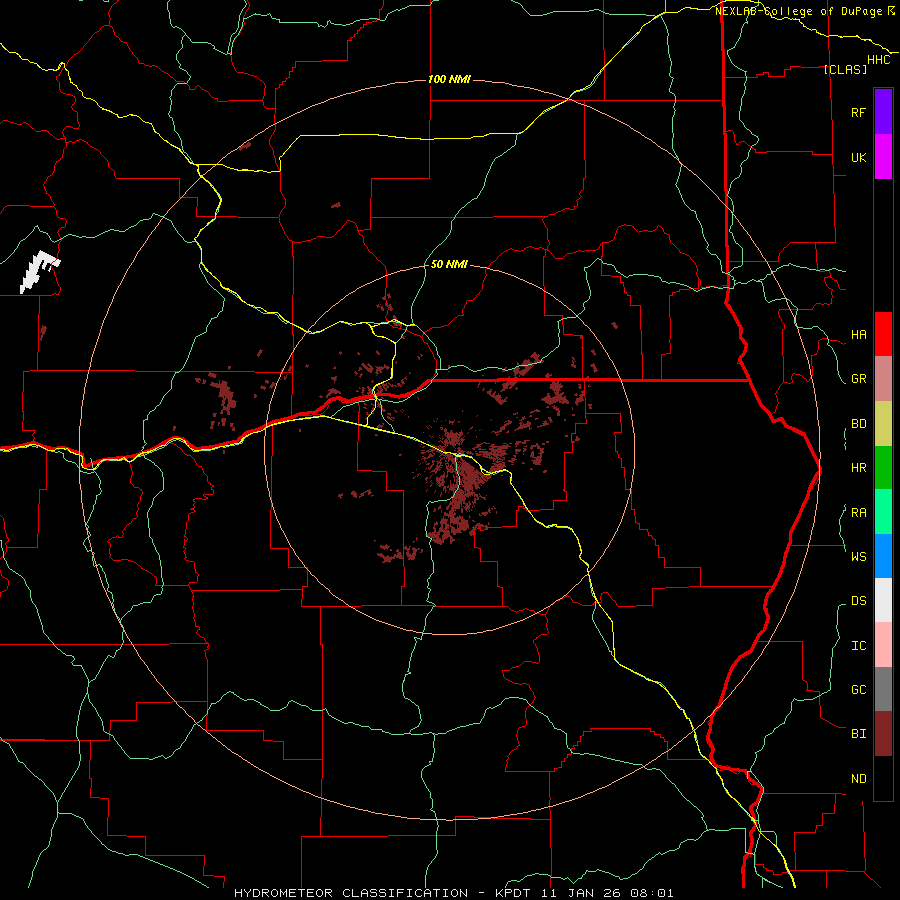The height and width of the screenshot is (900, 900).
Task: Click the "GC" legend label
Action: coord(858,689)
